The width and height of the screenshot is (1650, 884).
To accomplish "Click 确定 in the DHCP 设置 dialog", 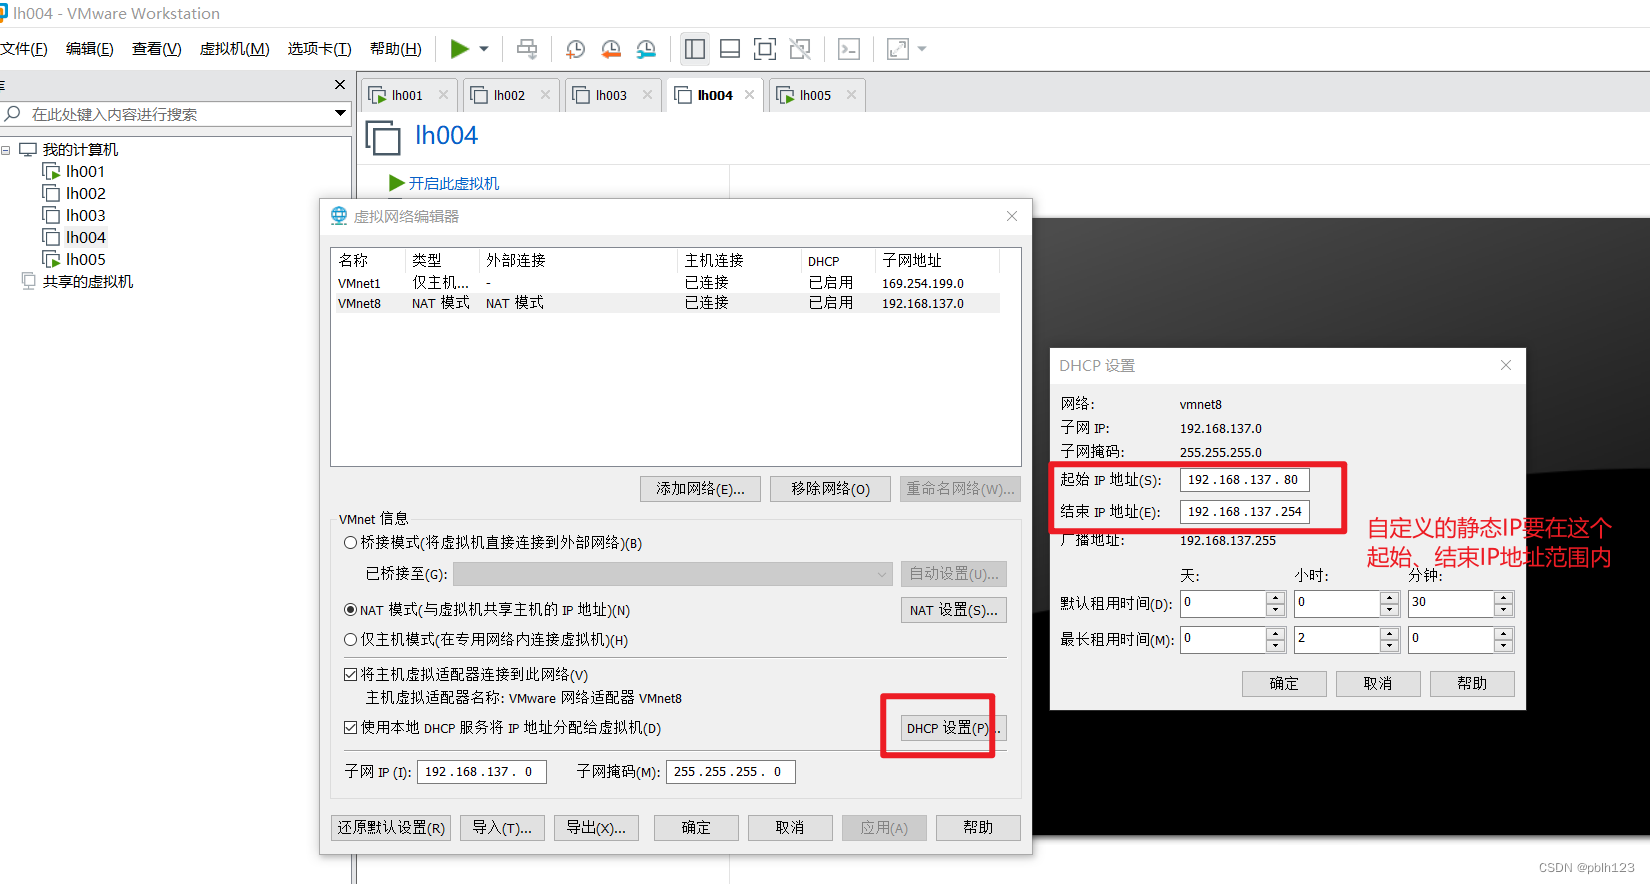I will tap(1284, 684).
